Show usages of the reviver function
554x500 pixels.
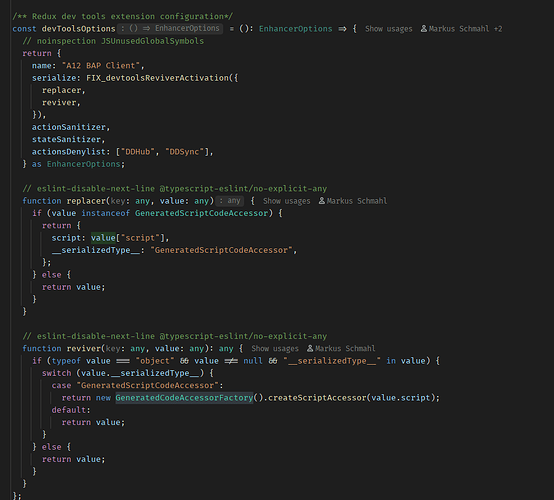275,348
